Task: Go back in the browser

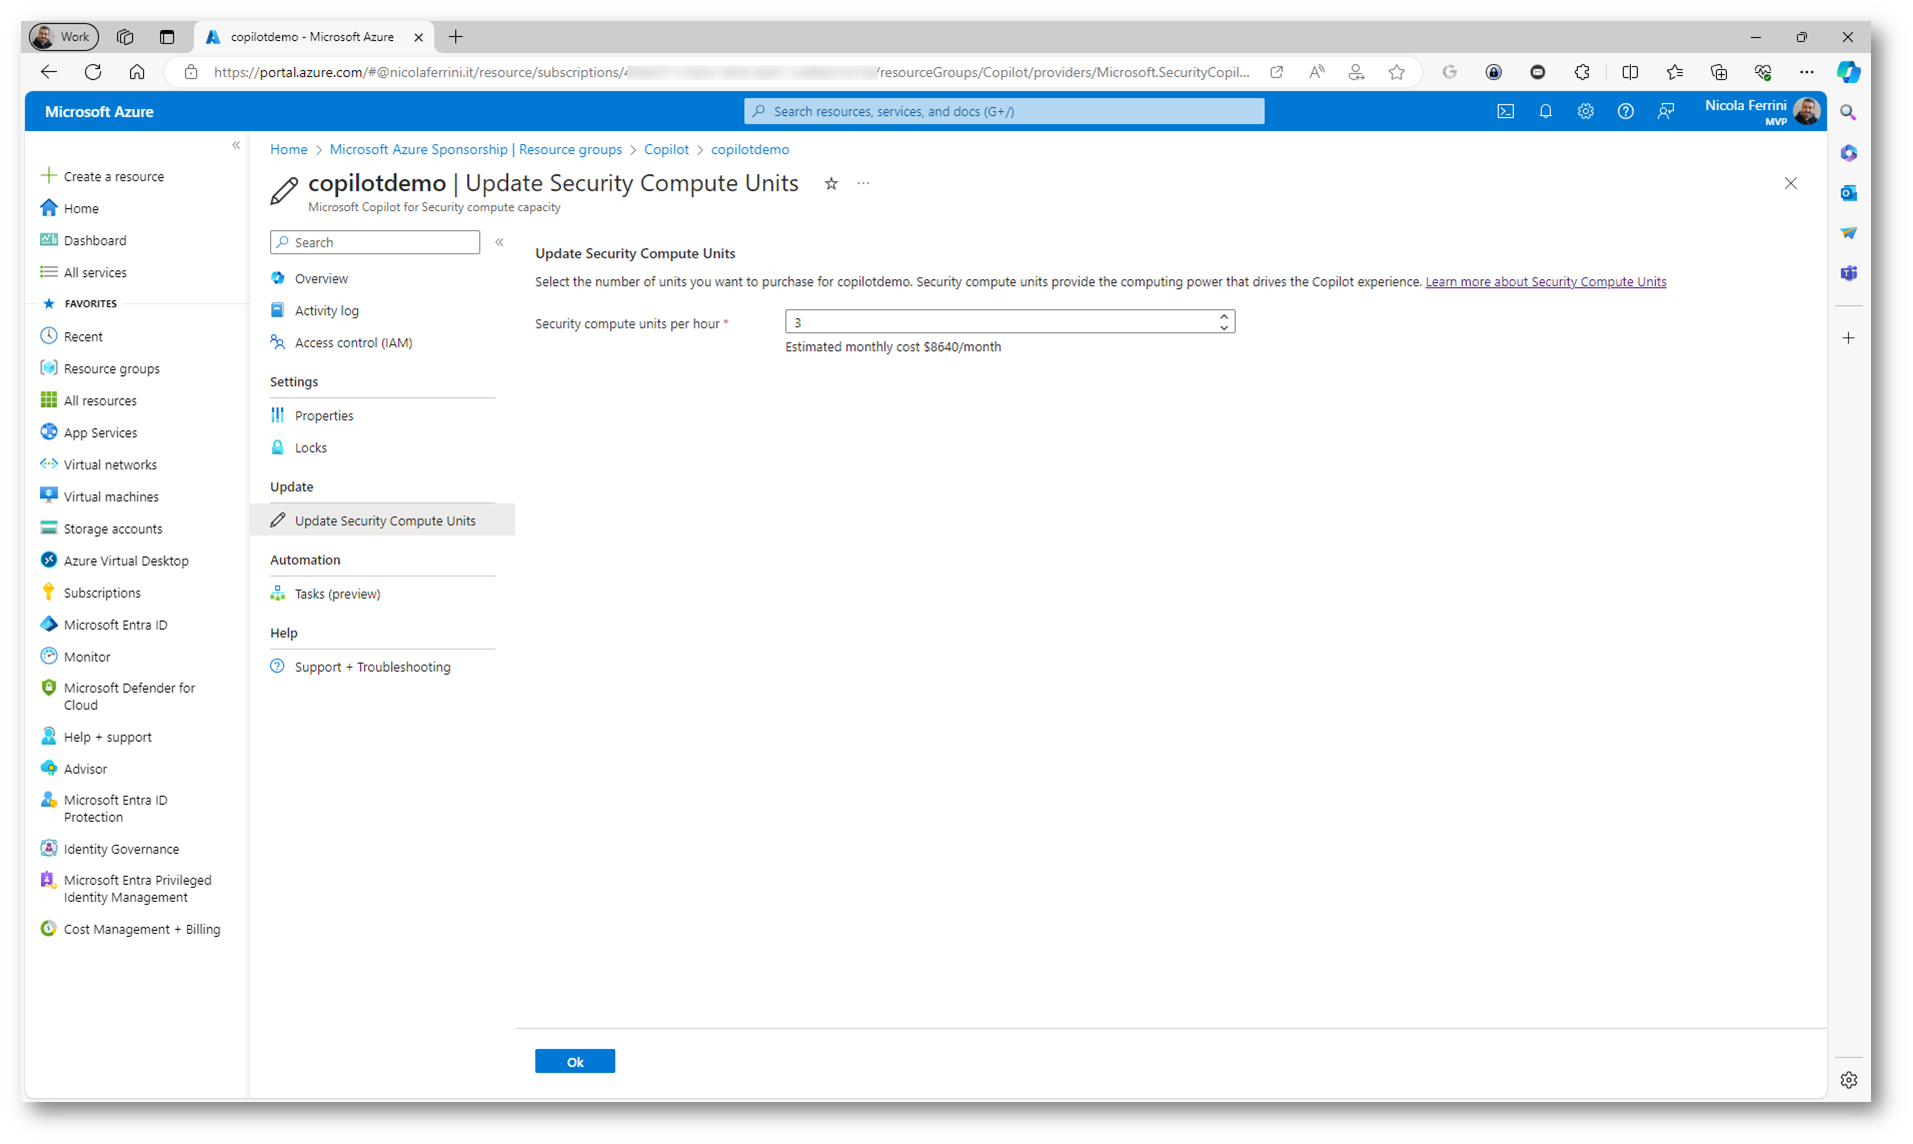Action: [x=49, y=72]
